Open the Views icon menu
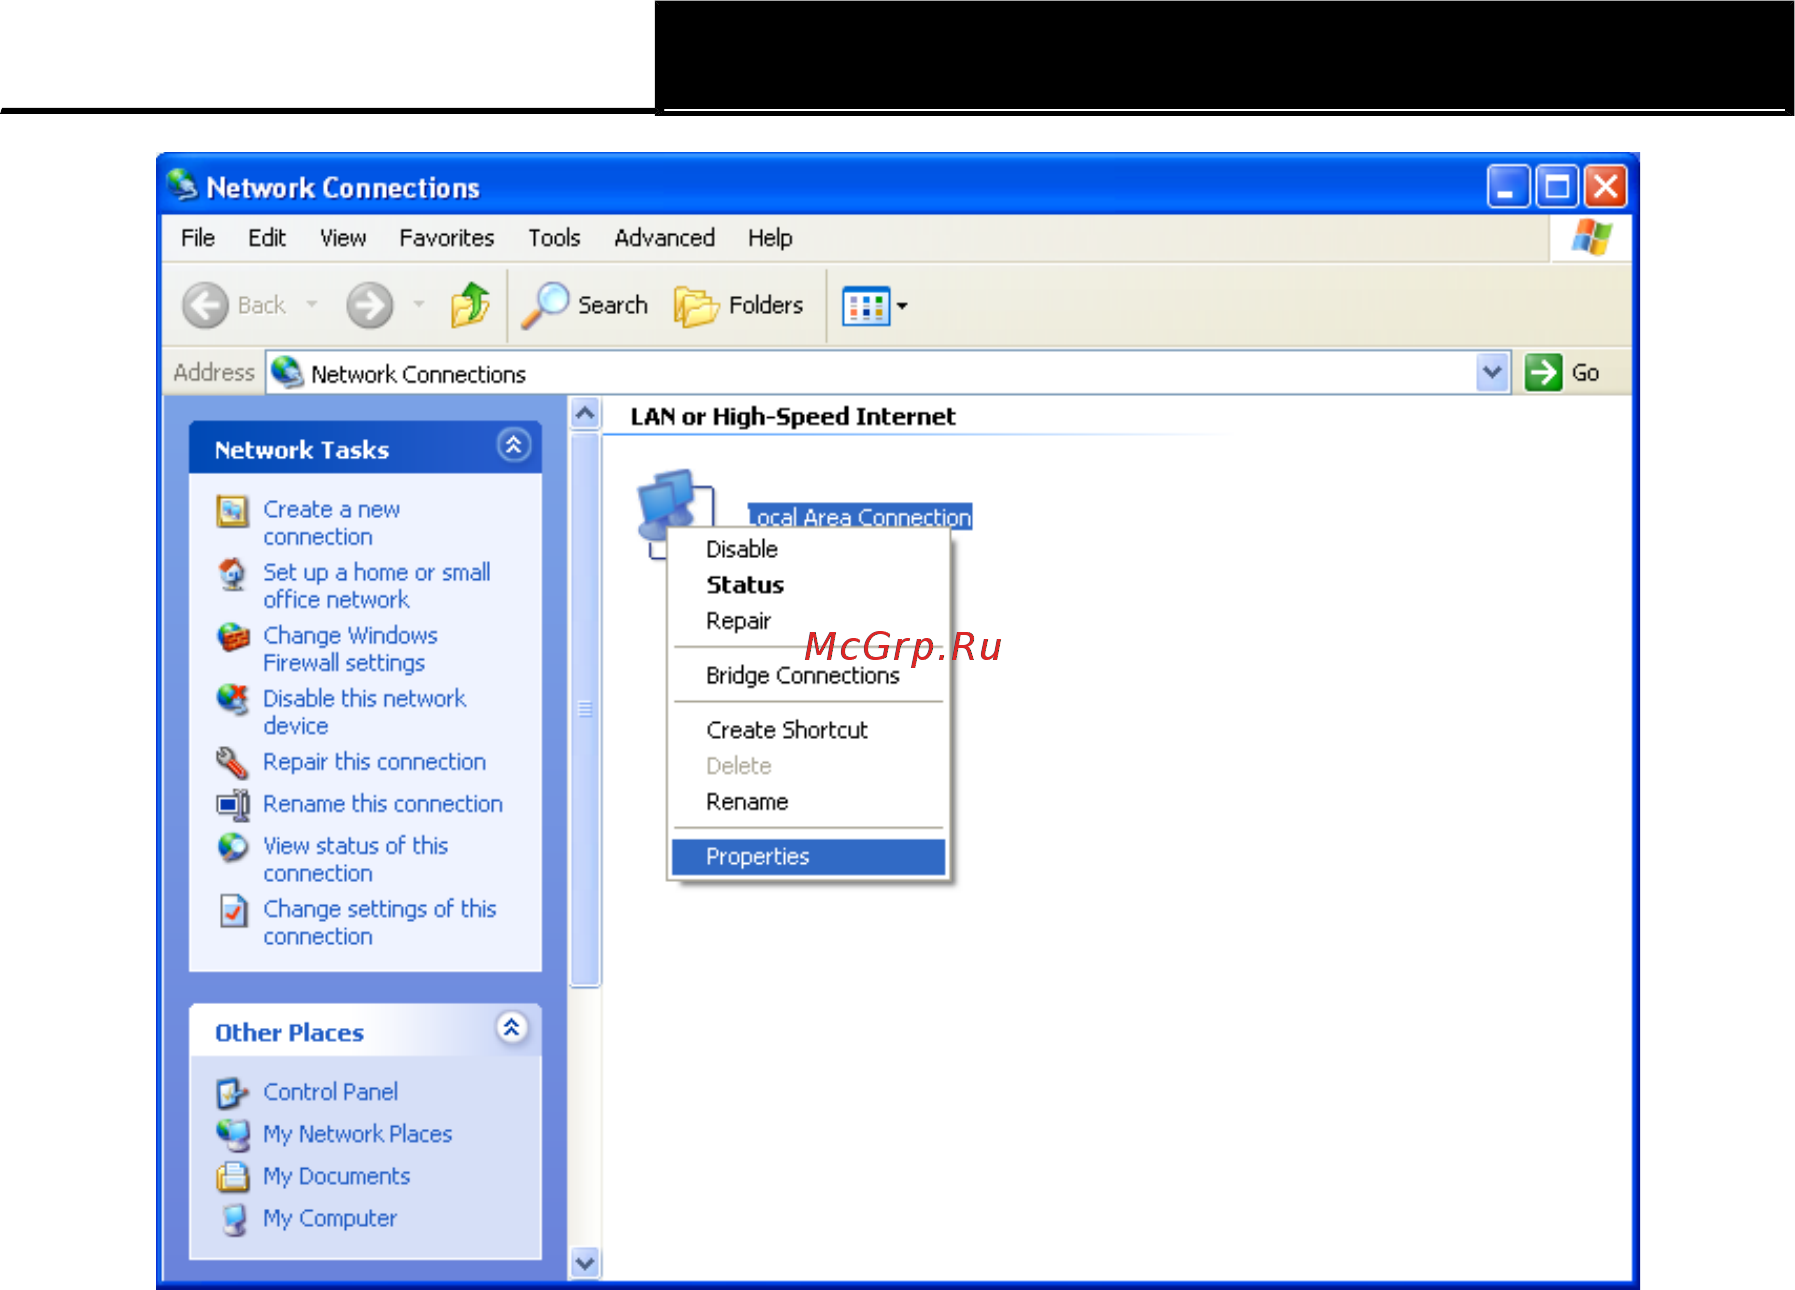 (x=865, y=306)
